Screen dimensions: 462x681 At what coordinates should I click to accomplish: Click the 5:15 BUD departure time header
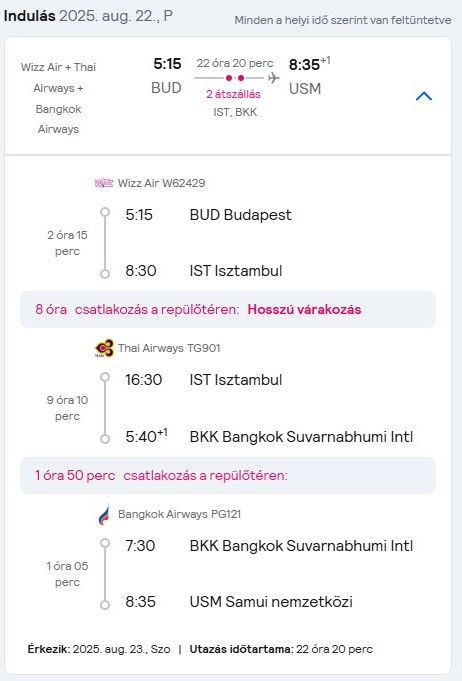coord(167,64)
